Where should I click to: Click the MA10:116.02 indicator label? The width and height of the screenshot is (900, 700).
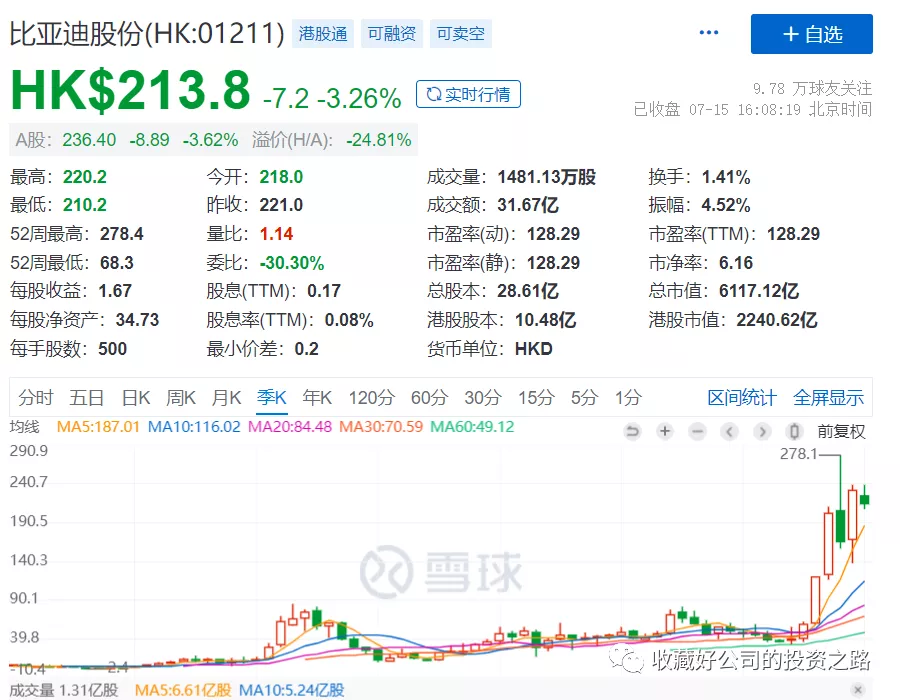(194, 427)
